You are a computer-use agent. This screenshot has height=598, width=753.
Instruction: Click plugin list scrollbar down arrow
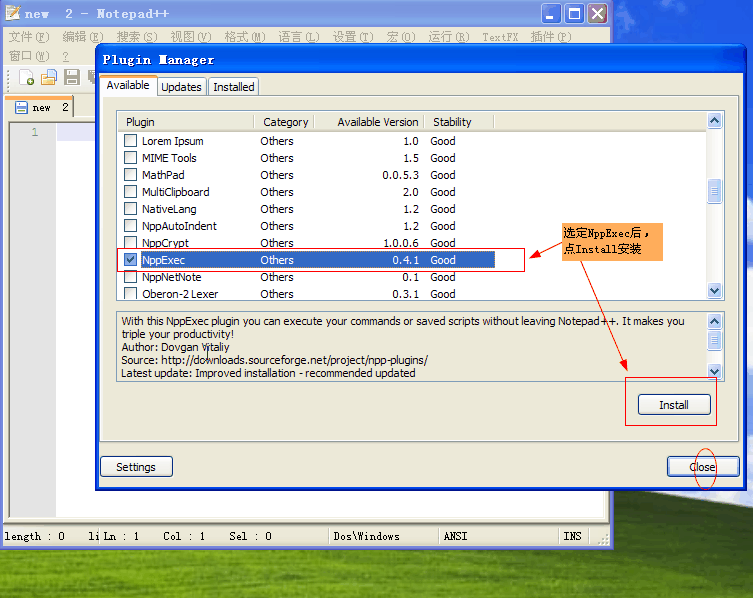click(715, 291)
